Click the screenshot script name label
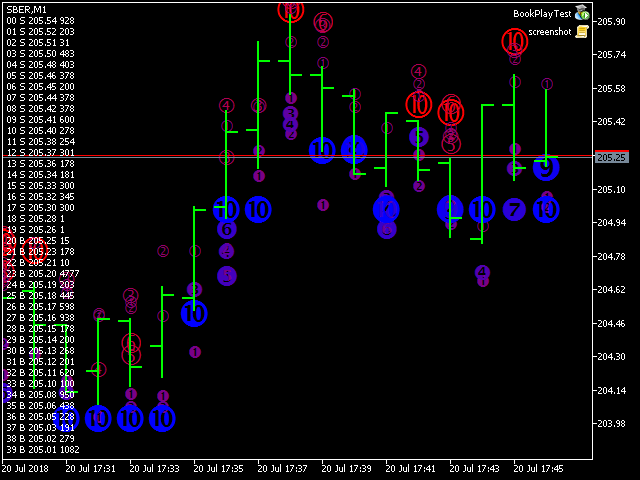The image size is (640, 480). [x=550, y=32]
